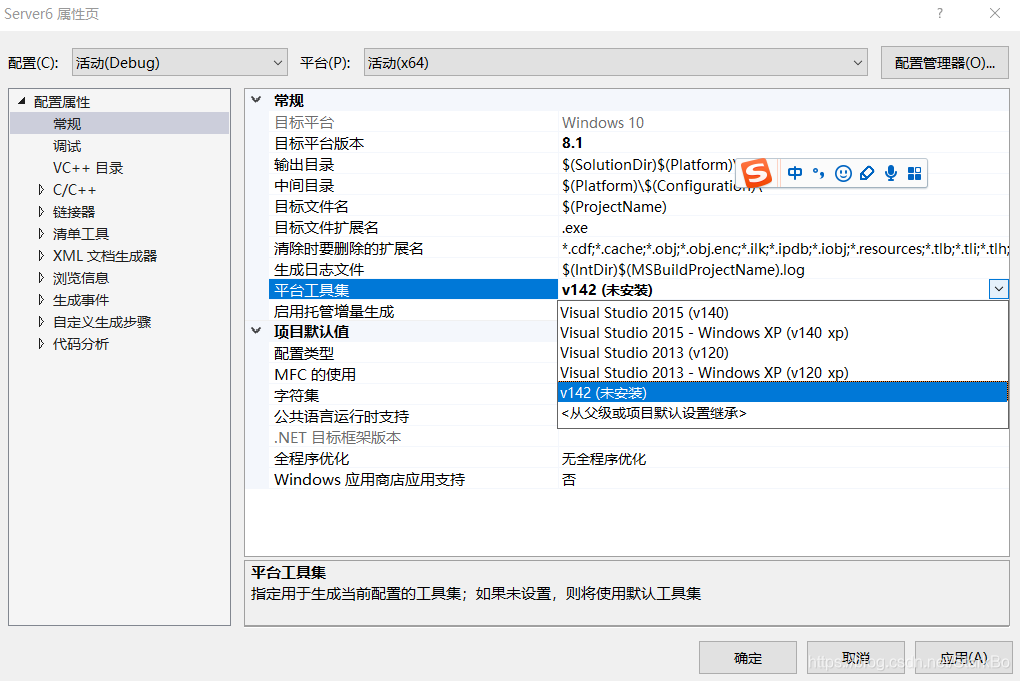Open the 平台(P) platform dropdown

[x=615, y=62]
